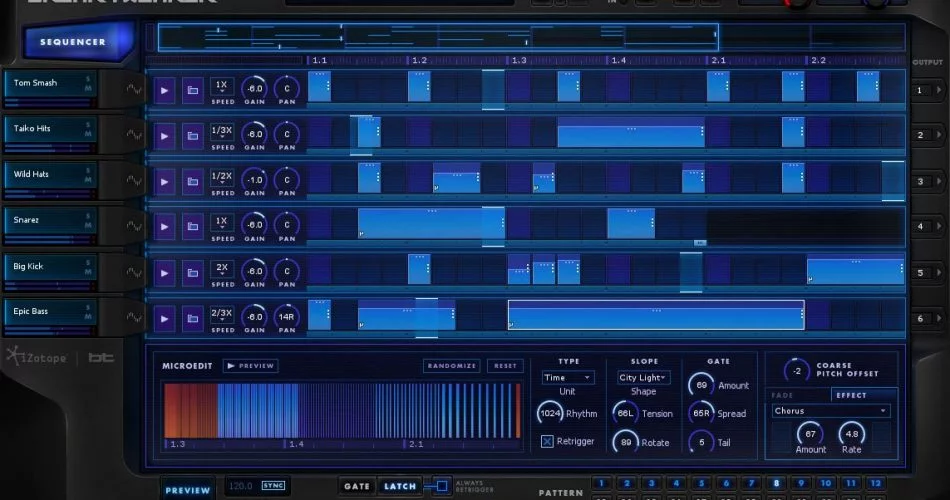Play the Tom Smash track preview
This screenshot has width=950, height=500.
(164, 90)
